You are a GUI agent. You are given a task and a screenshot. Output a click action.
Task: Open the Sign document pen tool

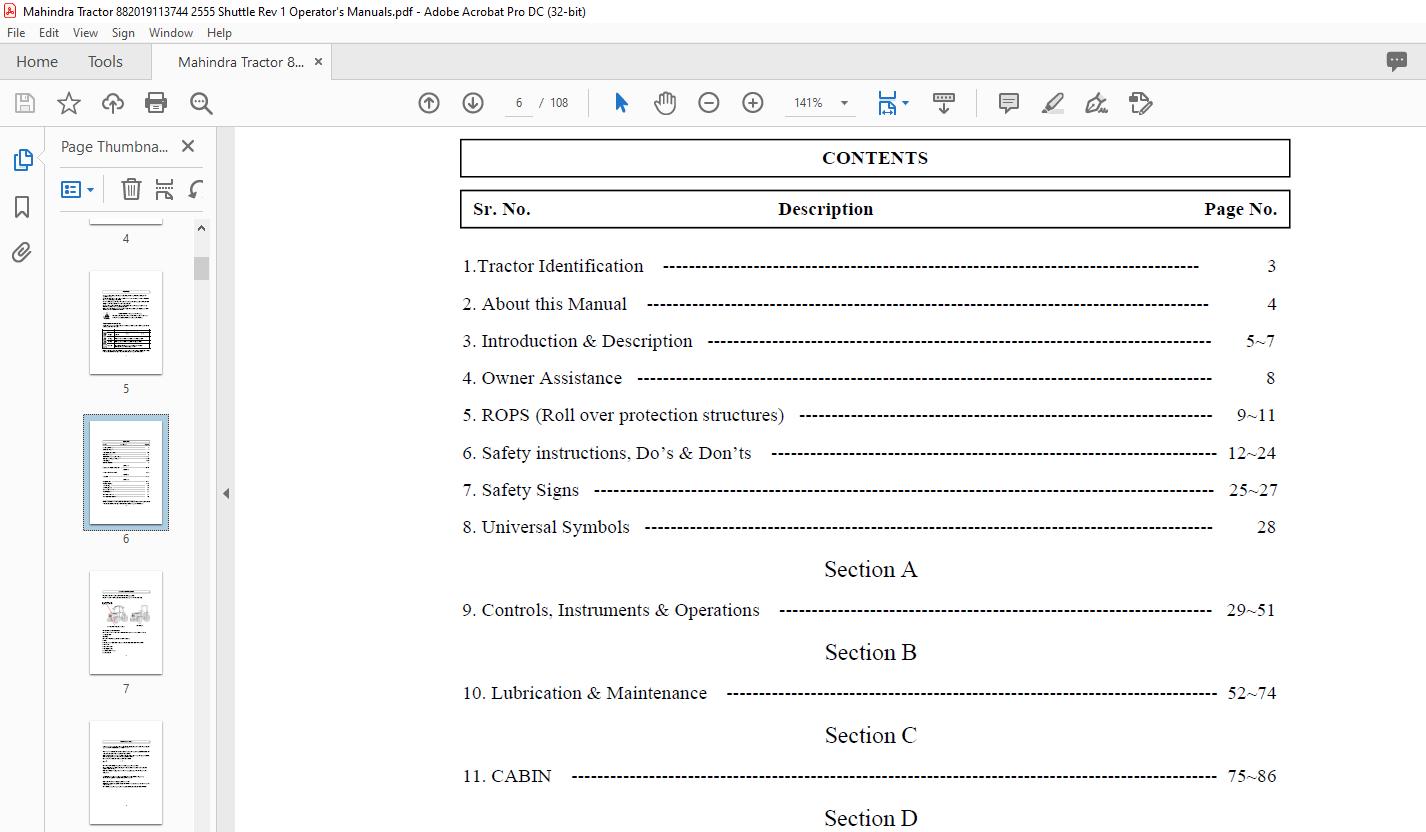click(x=1096, y=103)
